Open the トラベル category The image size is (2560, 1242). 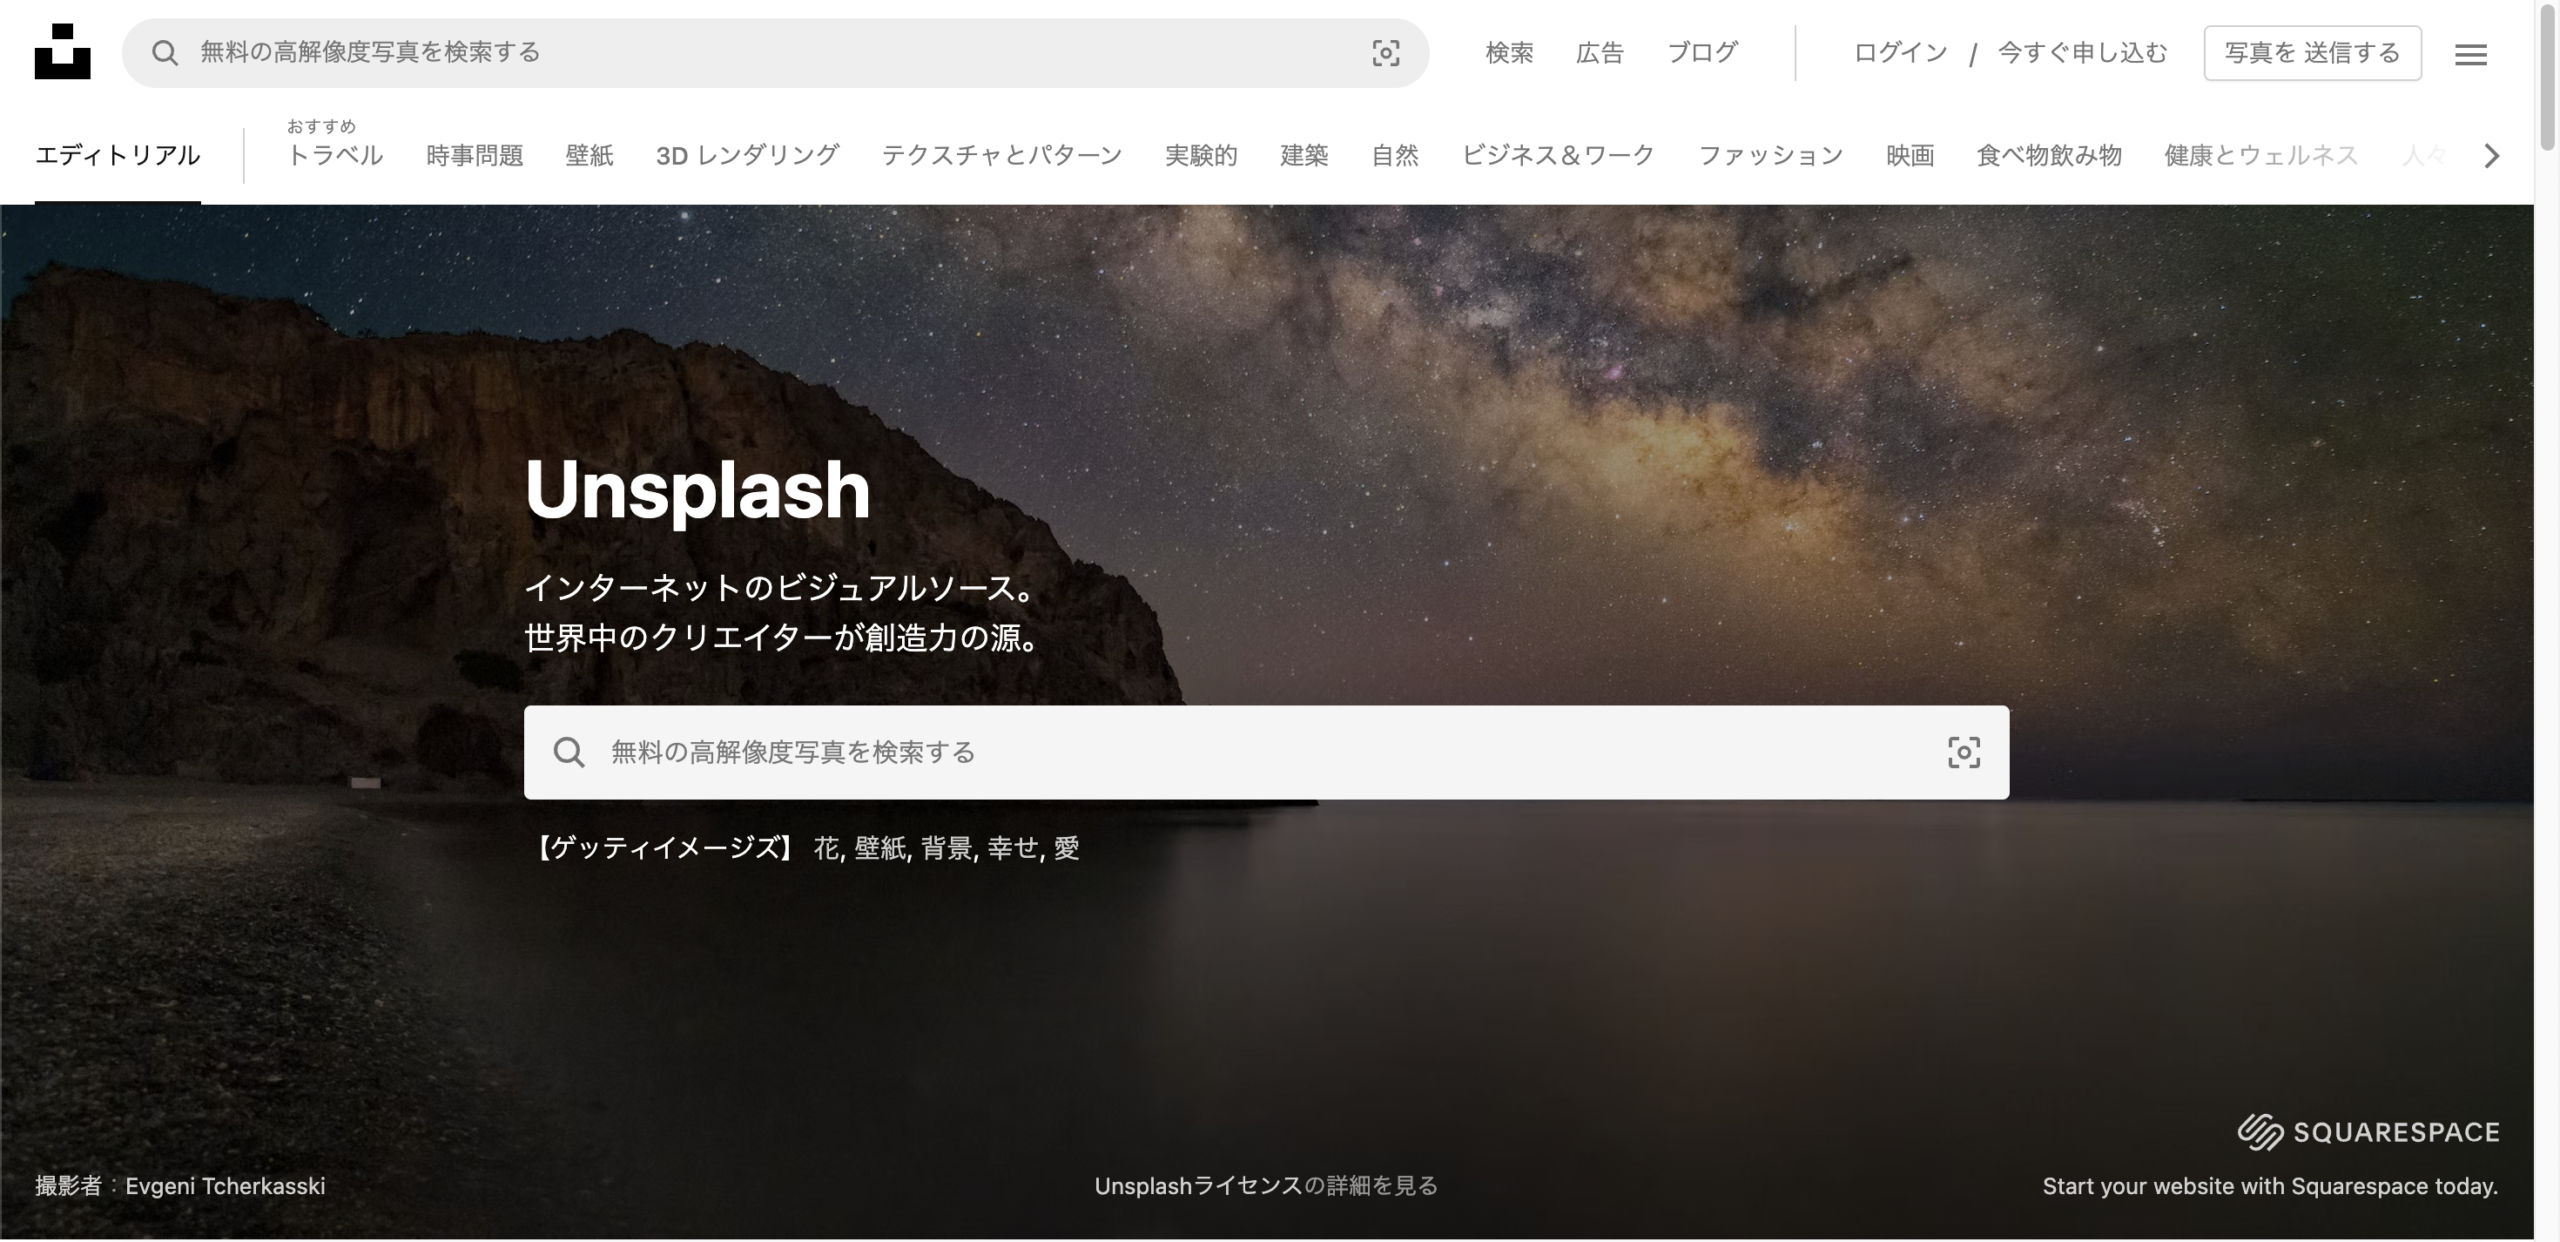pos(335,155)
